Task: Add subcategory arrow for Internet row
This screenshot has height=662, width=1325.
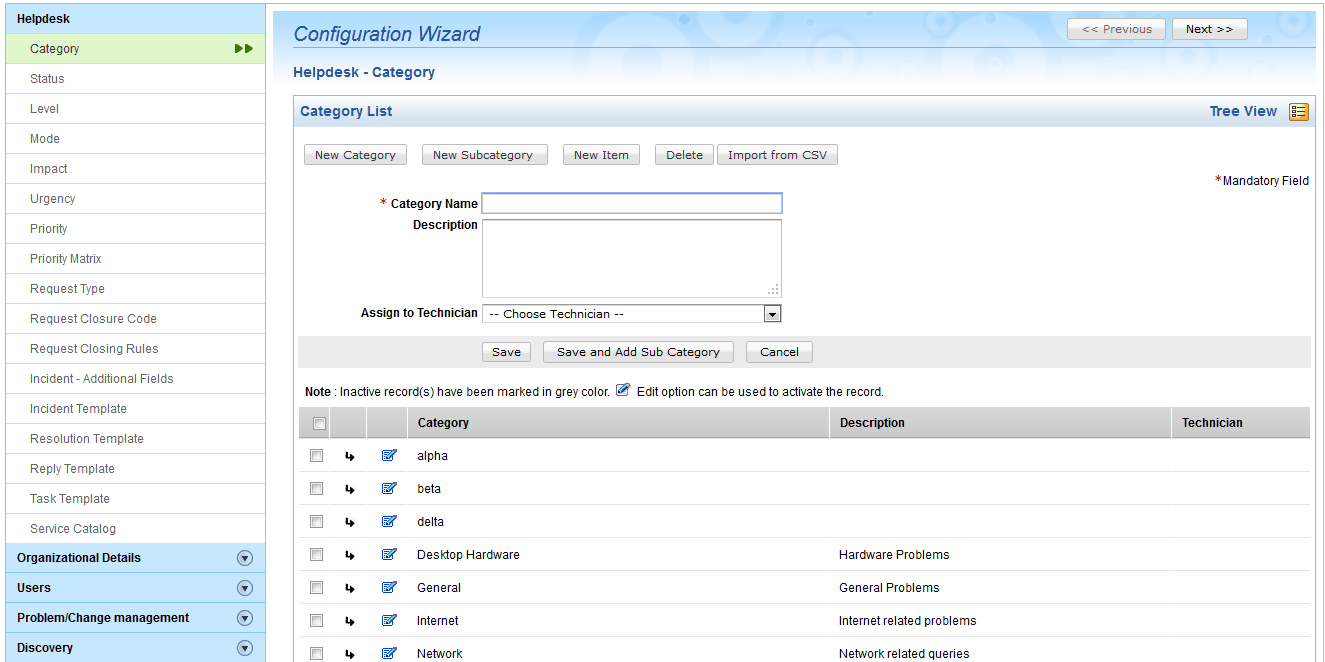Action: (x=349, y=622)
